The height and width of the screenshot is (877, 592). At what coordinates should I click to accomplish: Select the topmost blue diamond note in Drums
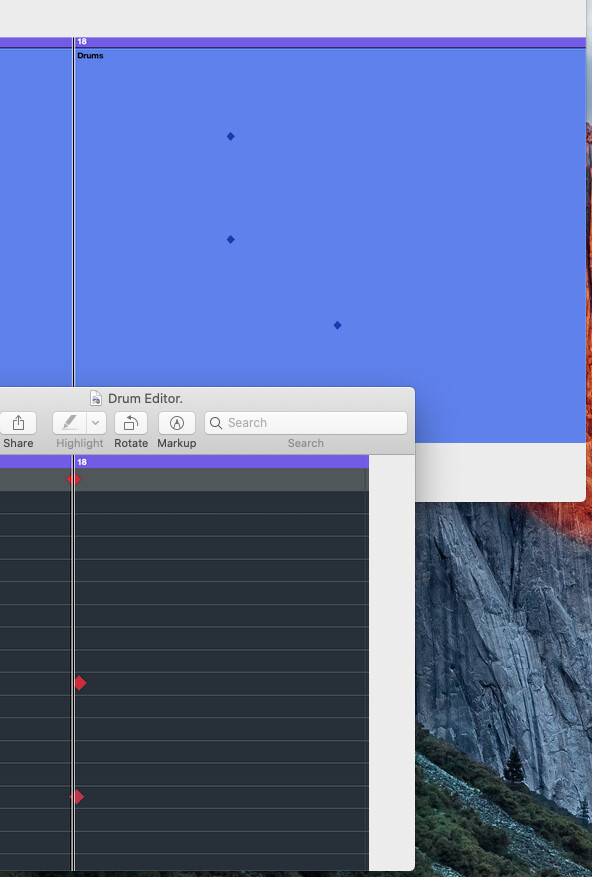coord(231,136)
